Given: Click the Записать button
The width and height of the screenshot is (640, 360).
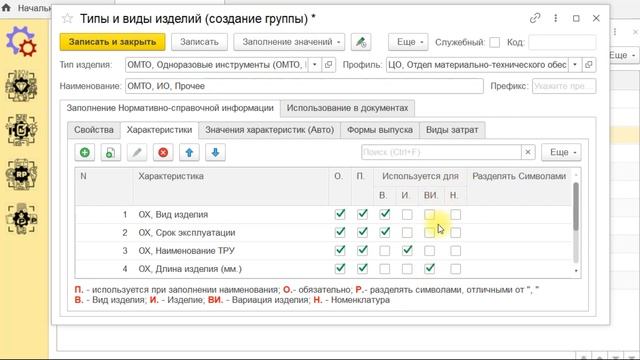Looking at the screenshot, I should [199, 42].
